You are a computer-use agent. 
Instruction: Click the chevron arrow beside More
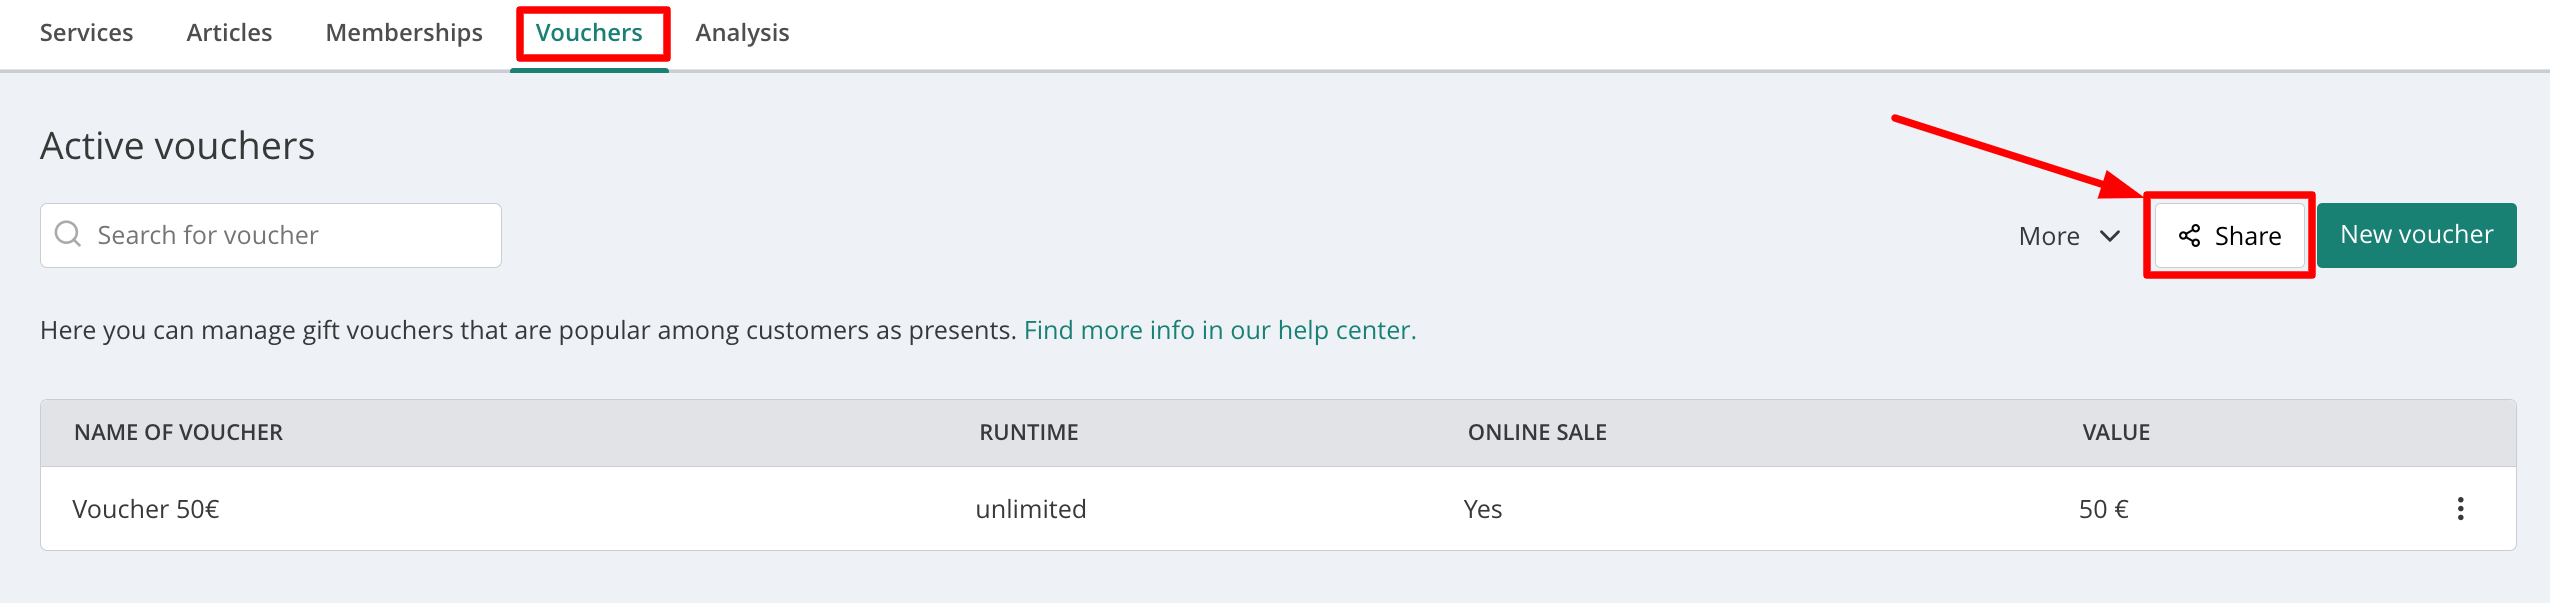[2110, 236]
